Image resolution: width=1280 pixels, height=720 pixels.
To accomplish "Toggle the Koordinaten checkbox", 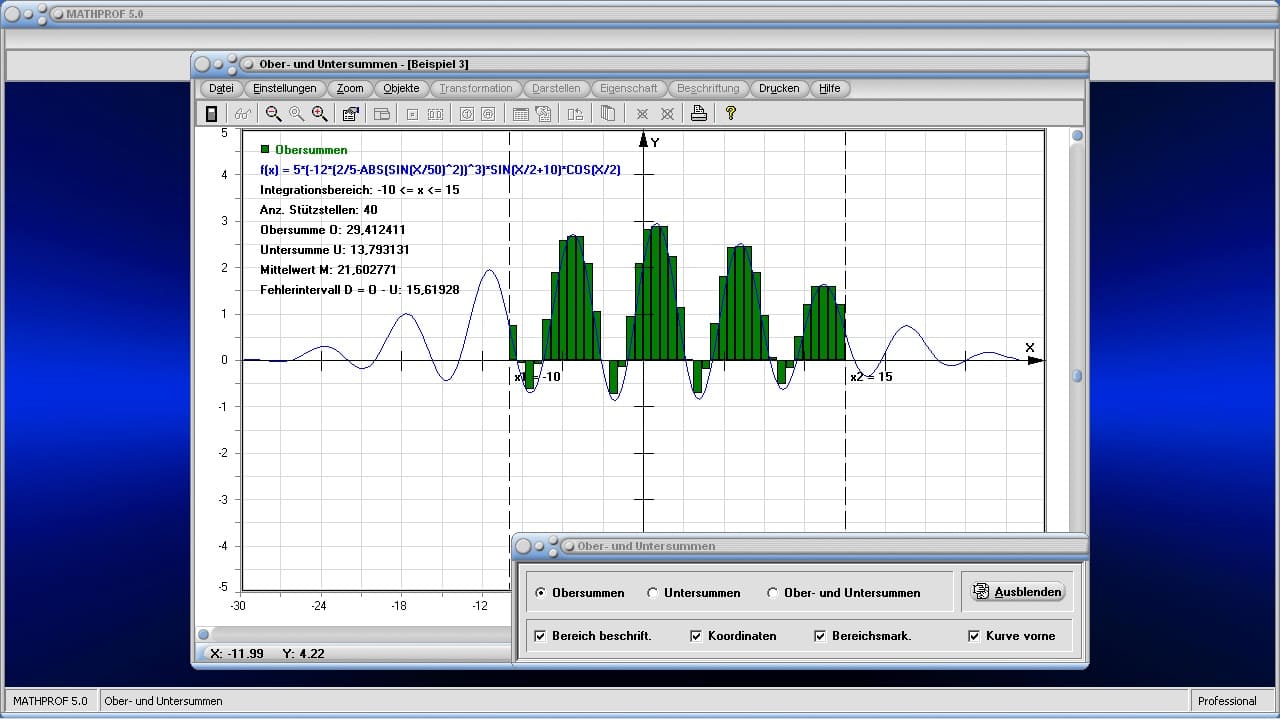I will (x=696, y=636).
